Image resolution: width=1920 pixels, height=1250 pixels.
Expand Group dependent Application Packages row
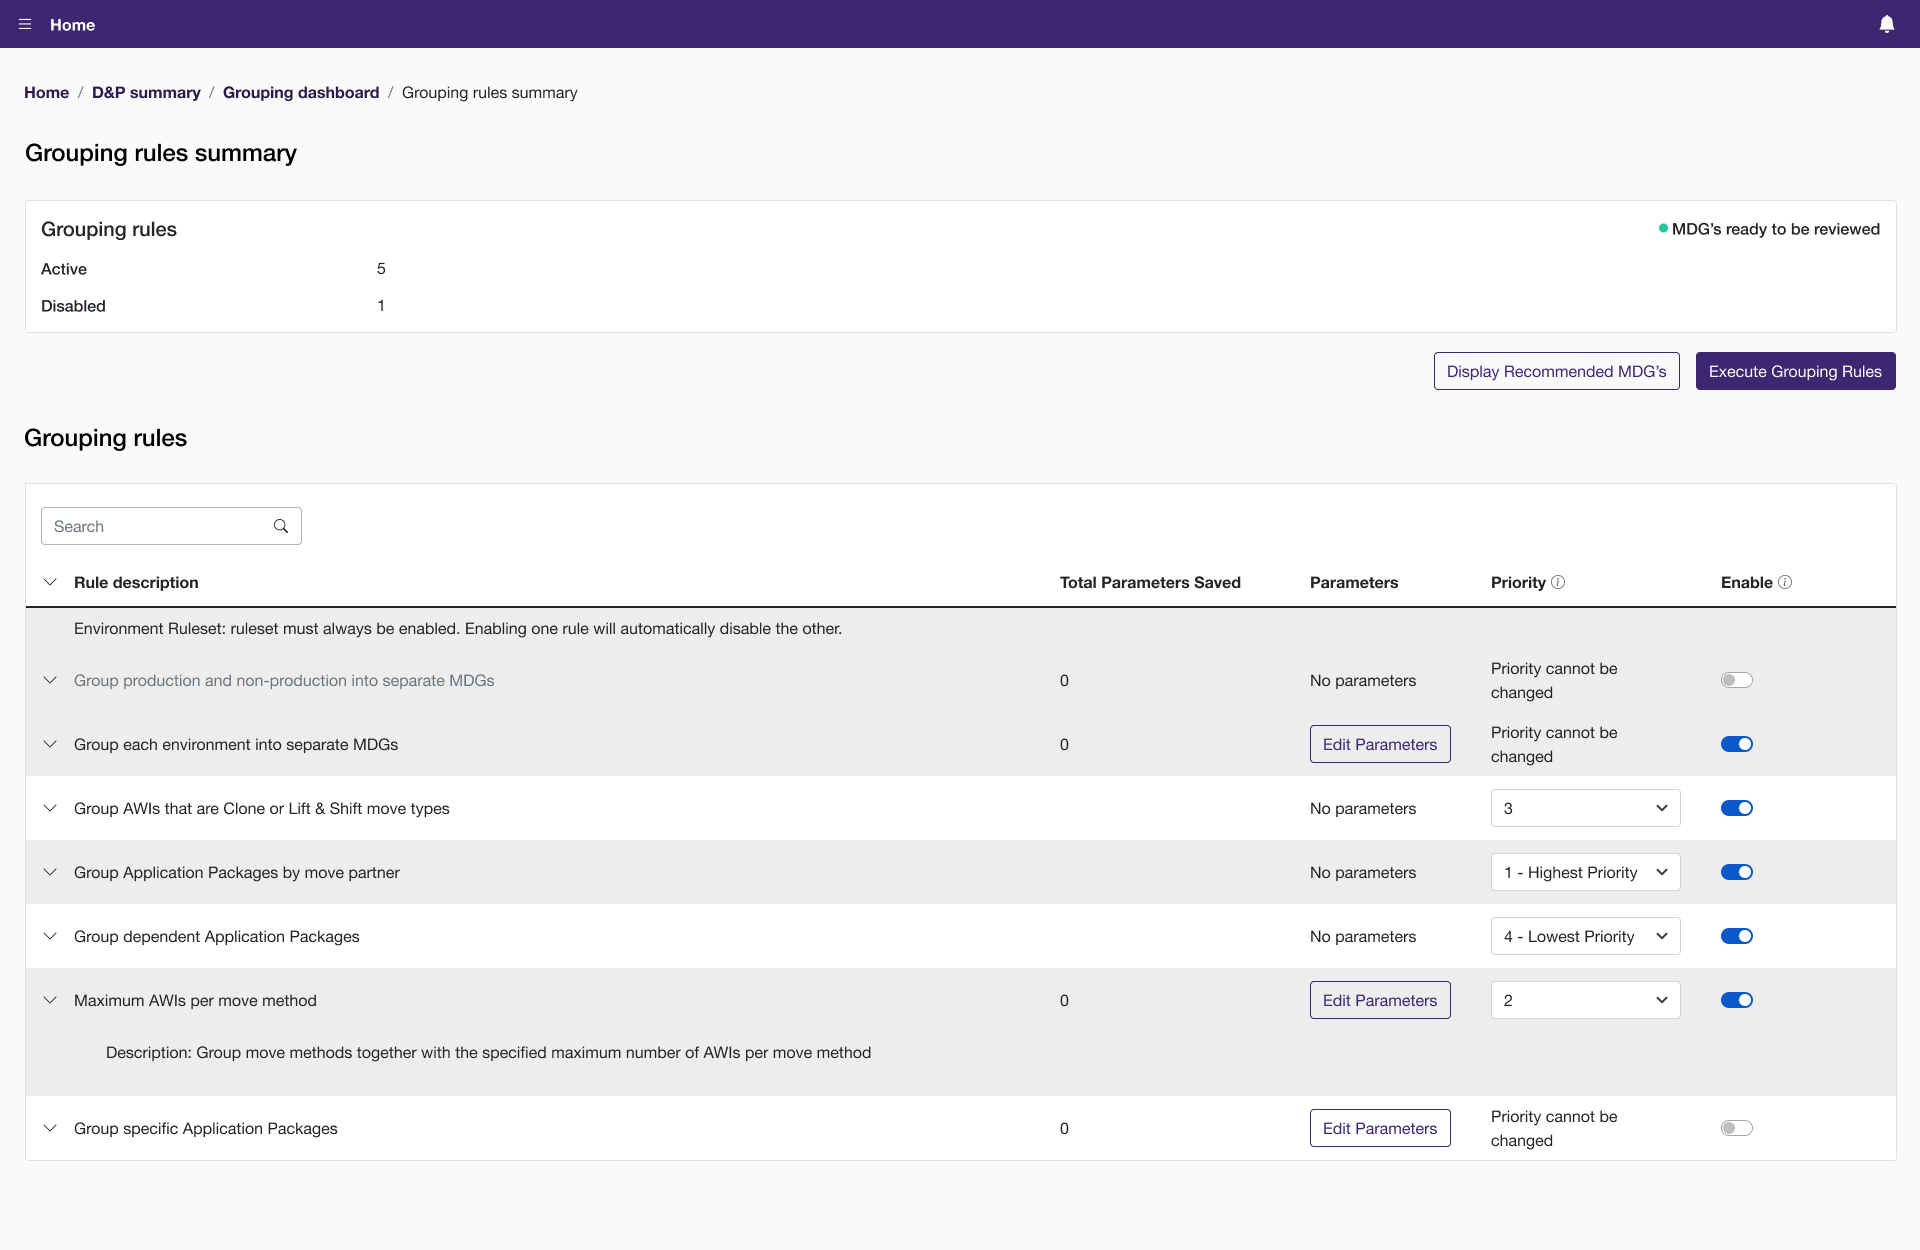(x=50, y=936)
